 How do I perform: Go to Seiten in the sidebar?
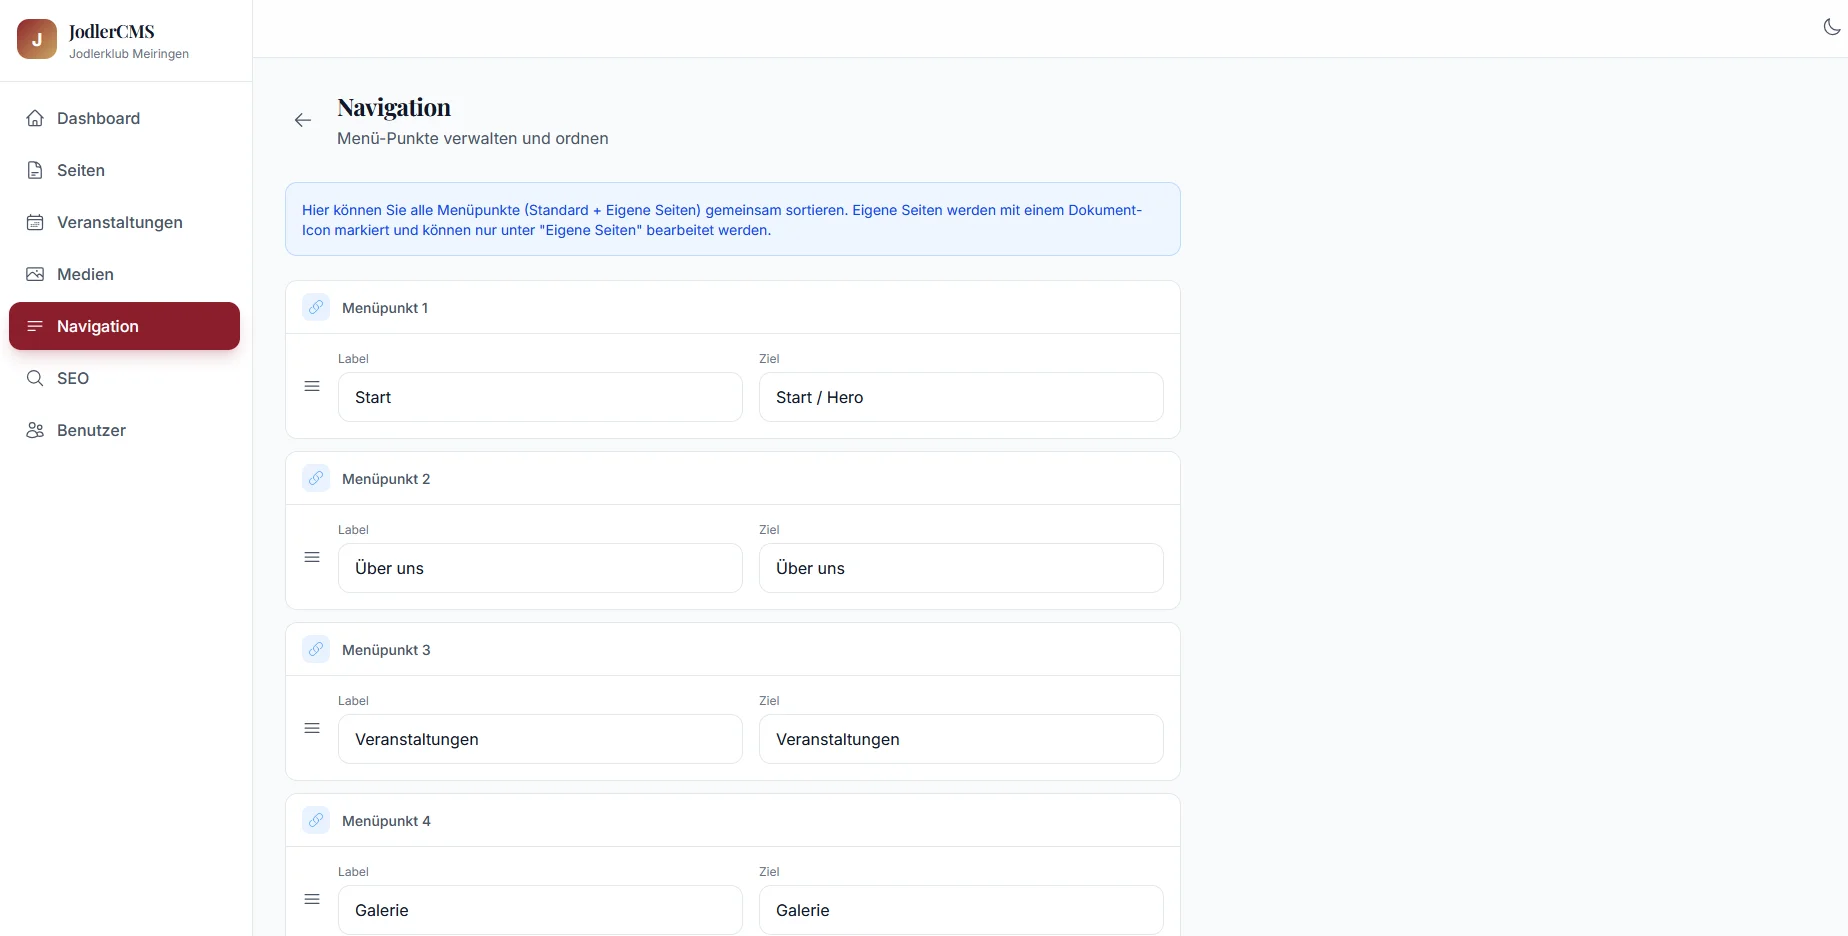[x=81, y=170]
